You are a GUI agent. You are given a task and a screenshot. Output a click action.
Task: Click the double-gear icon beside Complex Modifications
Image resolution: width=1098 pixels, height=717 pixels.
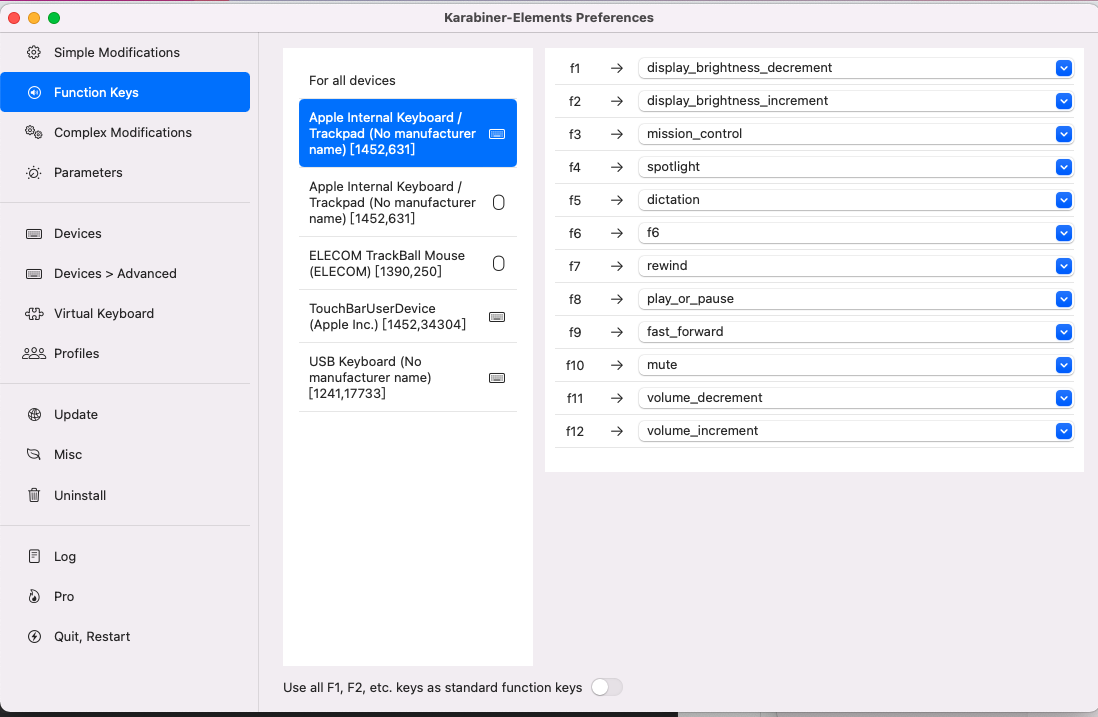34,132
